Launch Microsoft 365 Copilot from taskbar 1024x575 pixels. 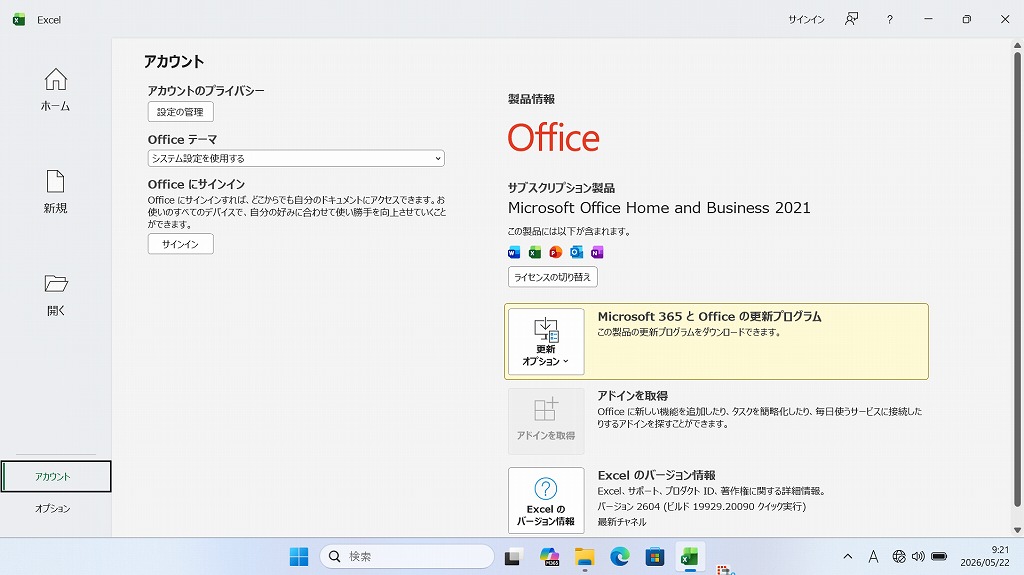point(549,557)
